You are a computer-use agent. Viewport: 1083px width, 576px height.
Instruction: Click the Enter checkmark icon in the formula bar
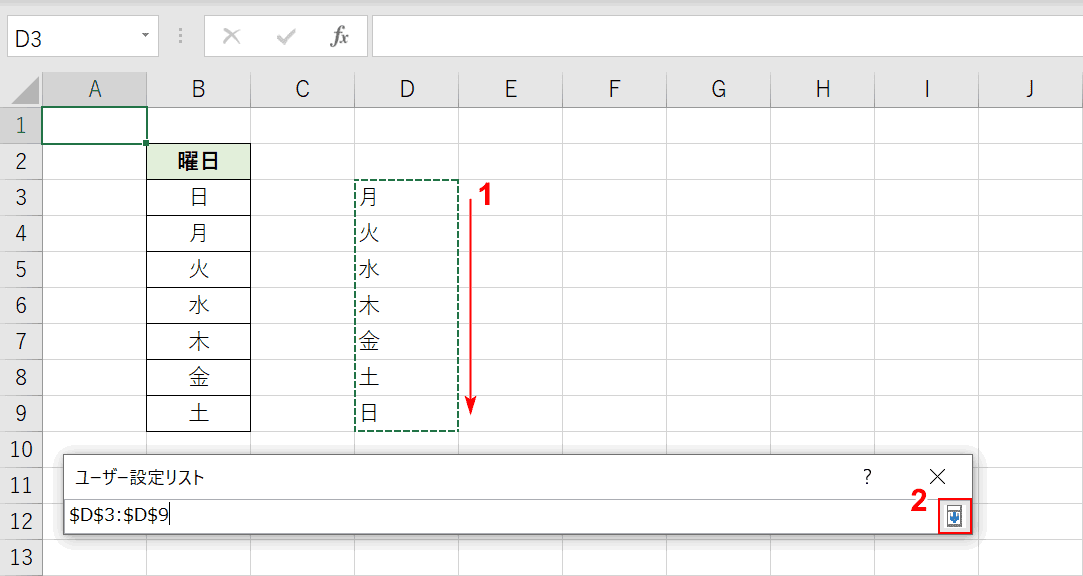(x=285, y=37)
